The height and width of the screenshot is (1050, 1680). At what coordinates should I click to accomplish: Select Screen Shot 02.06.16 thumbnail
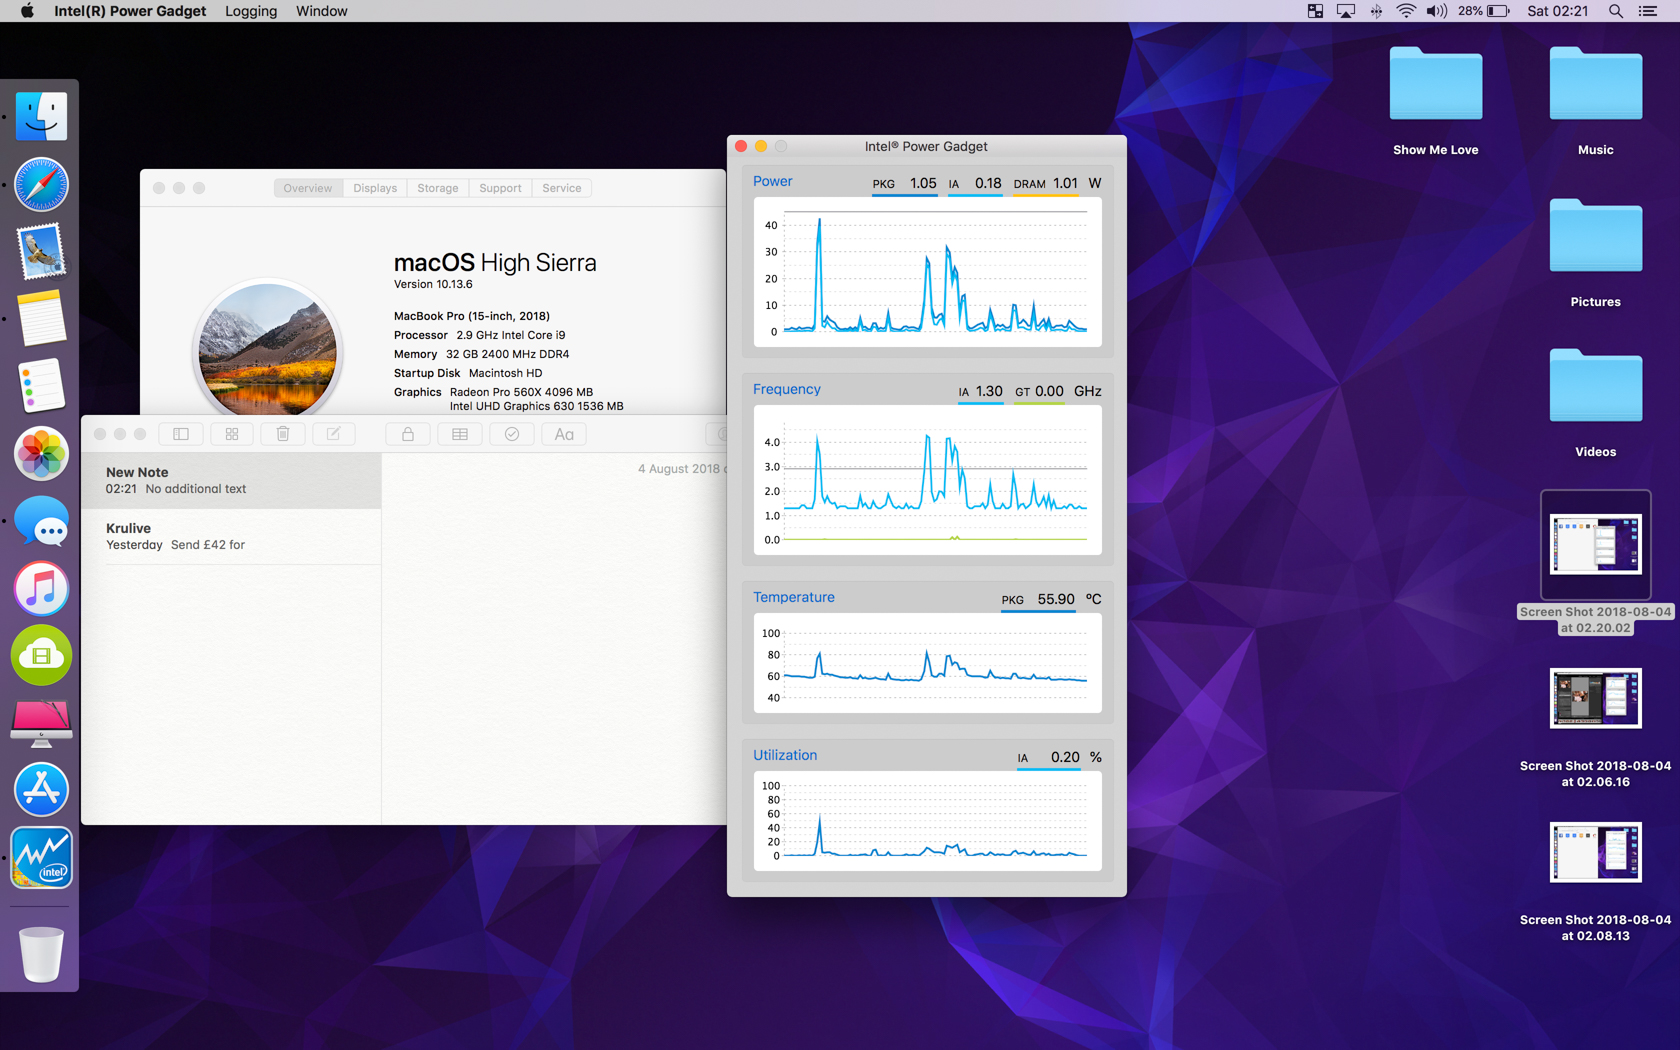point(1595,698)
